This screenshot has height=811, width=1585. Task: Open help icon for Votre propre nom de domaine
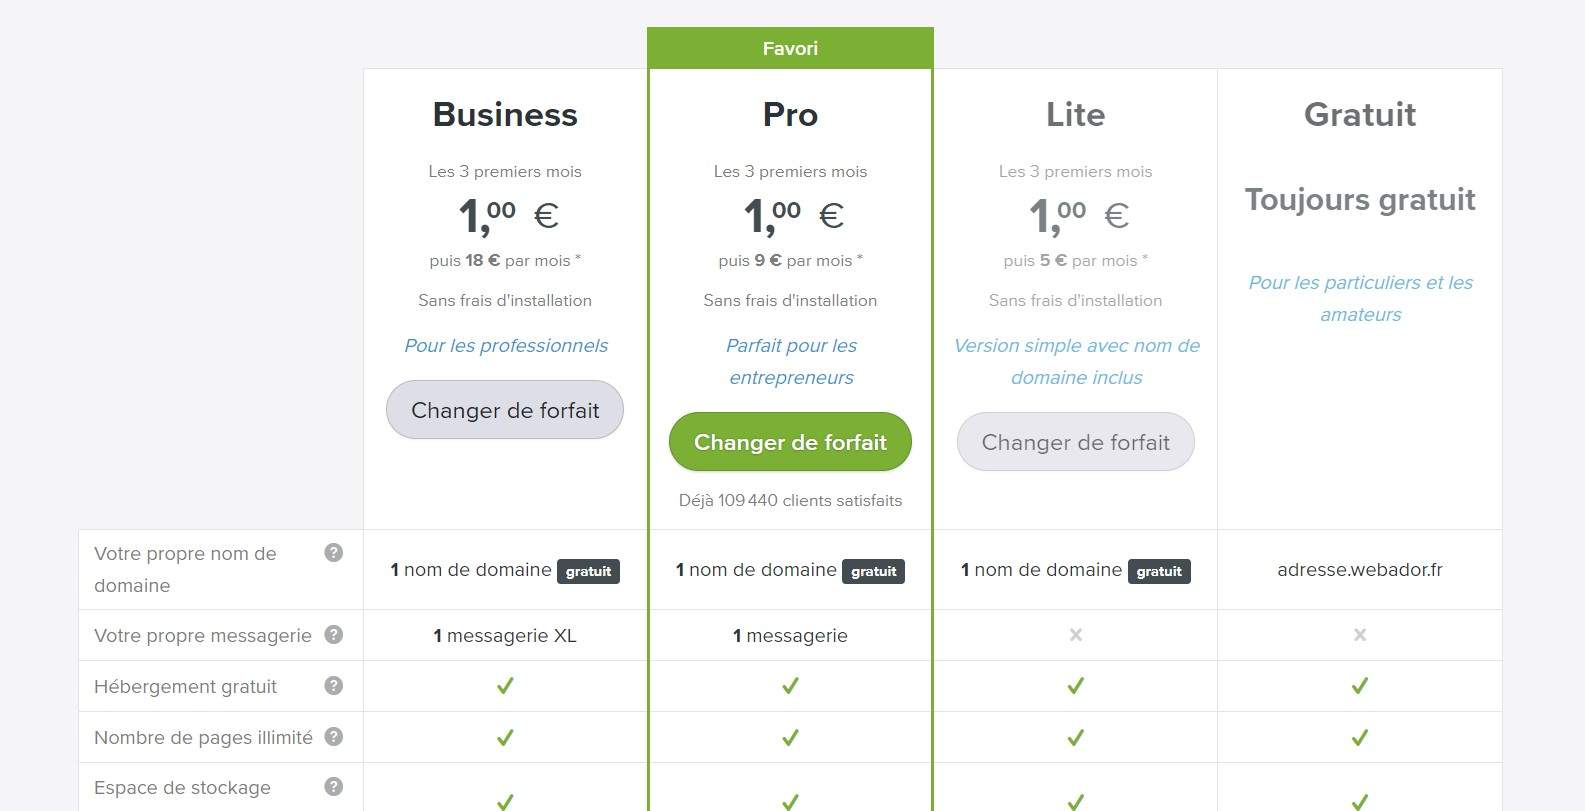coord(334,553)
